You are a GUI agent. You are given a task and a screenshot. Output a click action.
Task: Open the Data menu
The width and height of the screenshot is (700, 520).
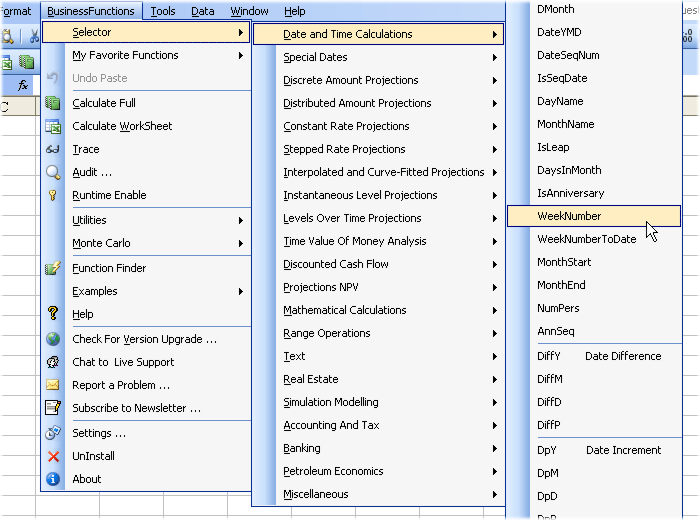(203, 11)
